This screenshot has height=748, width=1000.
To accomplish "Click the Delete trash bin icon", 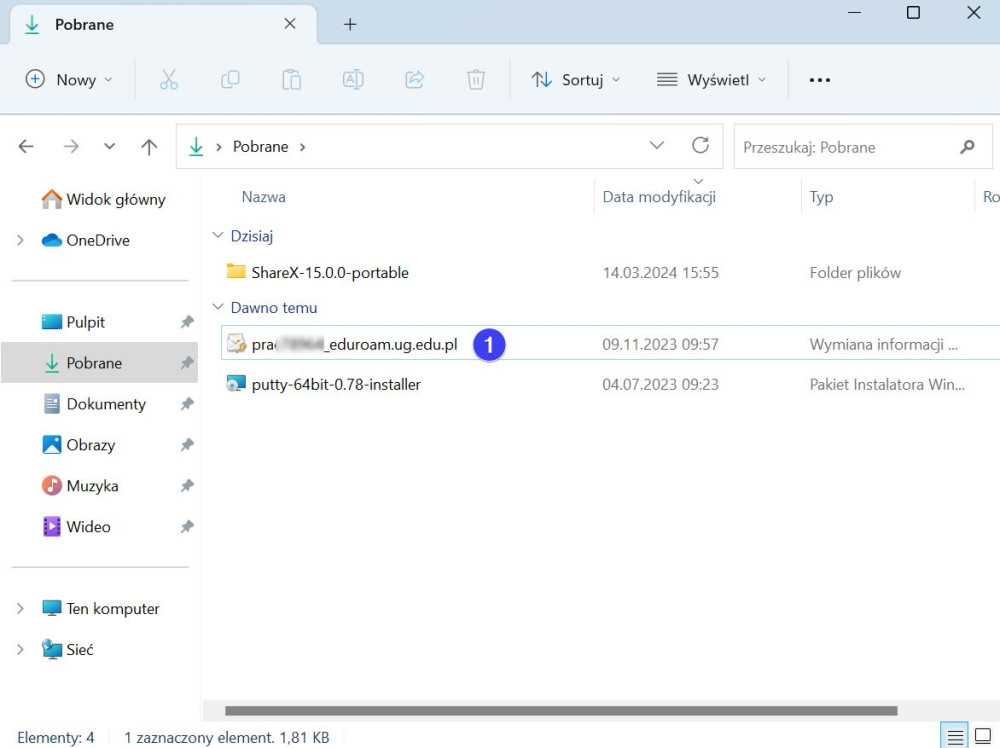I will click(x=476, y=80).
